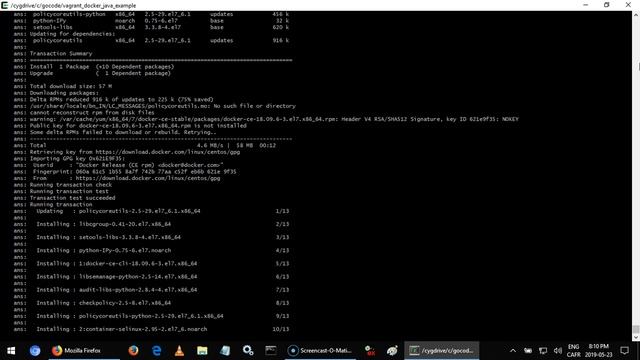Open the volume speaker tray icon

(558, 351)
